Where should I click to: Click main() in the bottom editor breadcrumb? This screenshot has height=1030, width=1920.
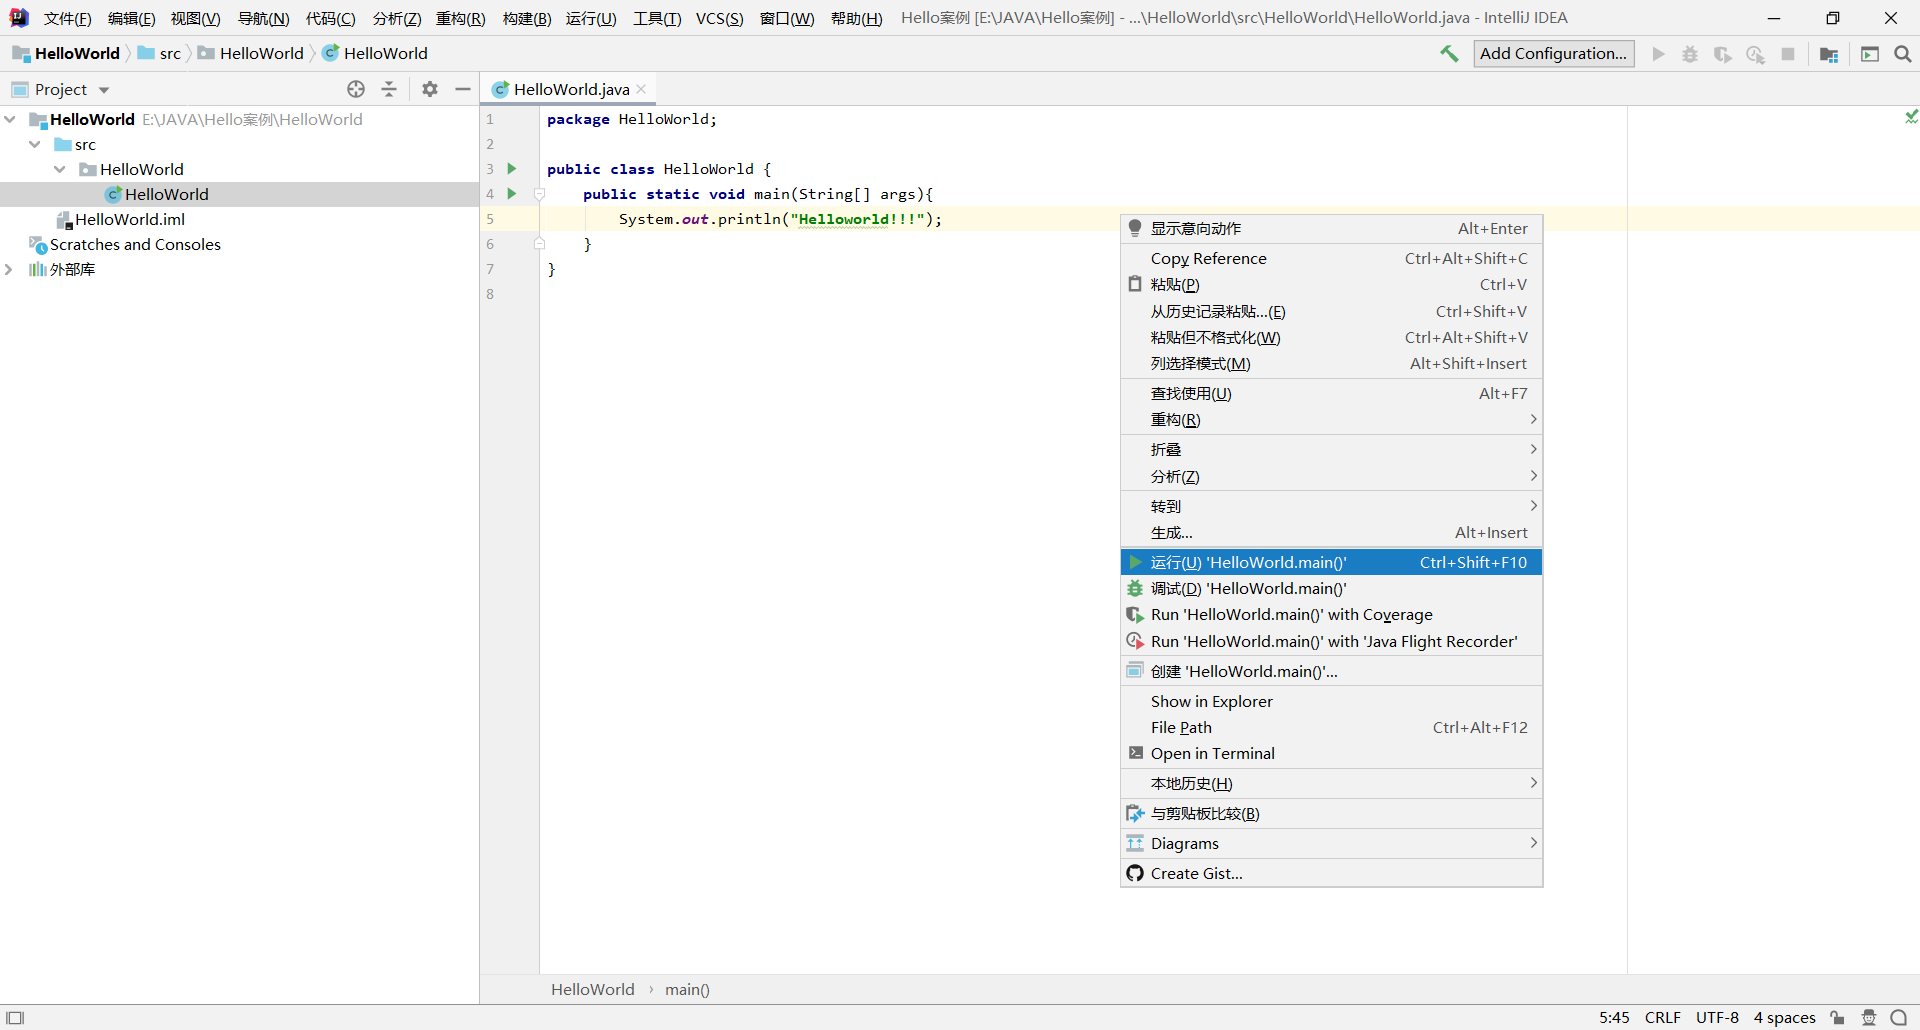click(x=687, y=990)
